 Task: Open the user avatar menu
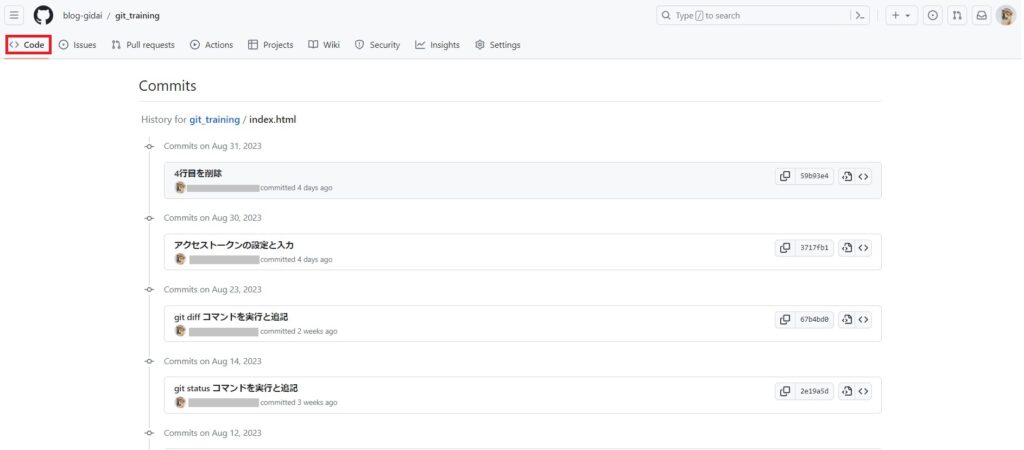click(1005, 16)
